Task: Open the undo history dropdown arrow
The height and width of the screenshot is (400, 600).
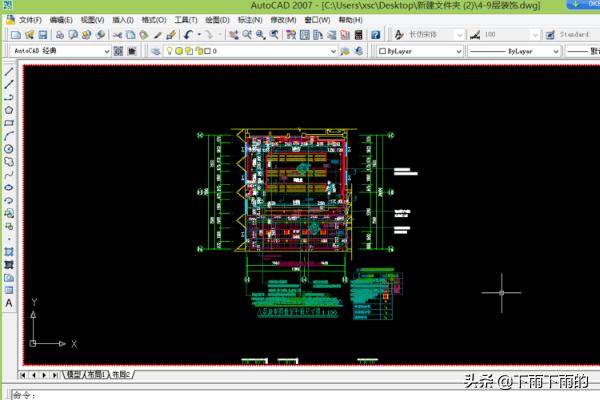Action: [x=199, y=35]
